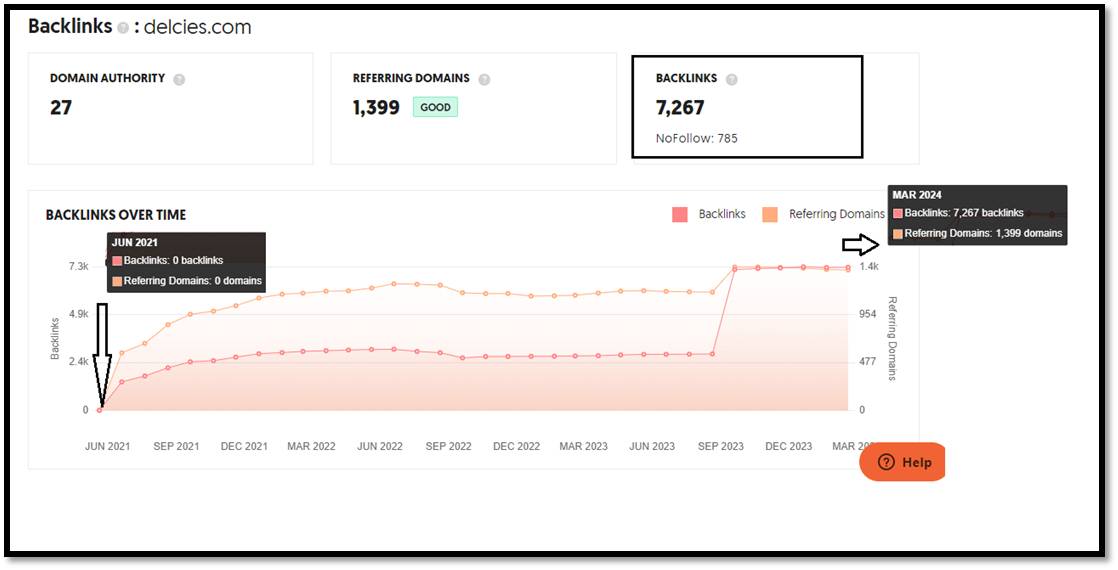The height and width of the screenshot is (570, 1118).
Task: Toggle the Referring Domains legend swatch
Action: 769,214
